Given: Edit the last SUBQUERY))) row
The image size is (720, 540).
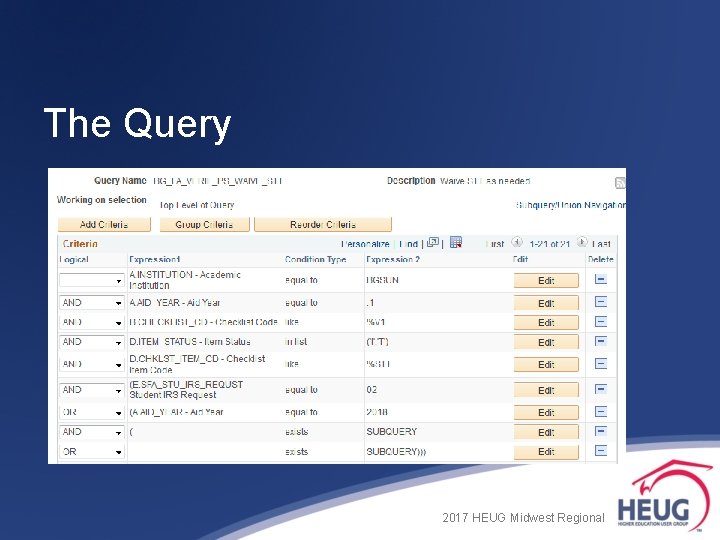Looking at the screenshot, I should click(x=546, y=452).
